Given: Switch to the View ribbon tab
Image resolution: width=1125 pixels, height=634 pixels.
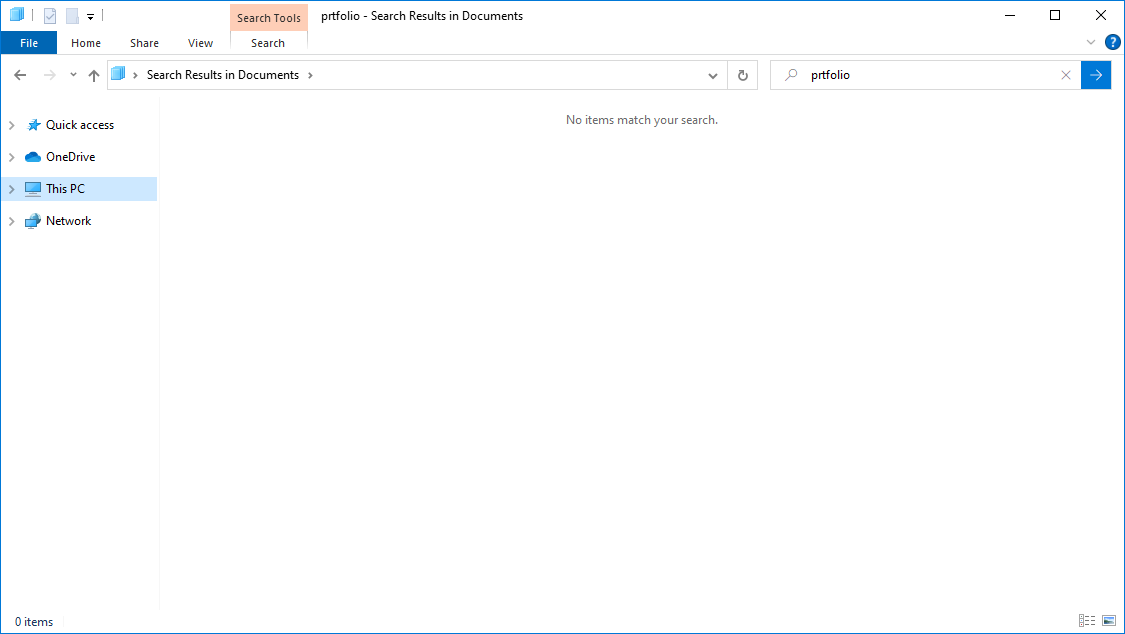Looking at the screenshot, I should point(200,43).
